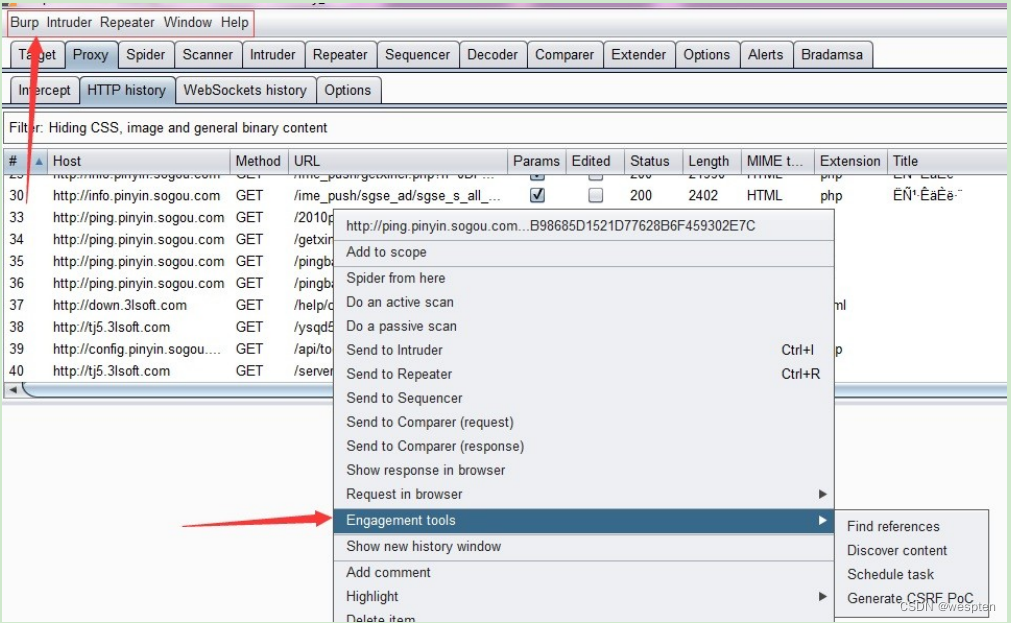This screenshot has height=623, width=1011.
Task: Sort table by Host column
Action: [139, 161]
